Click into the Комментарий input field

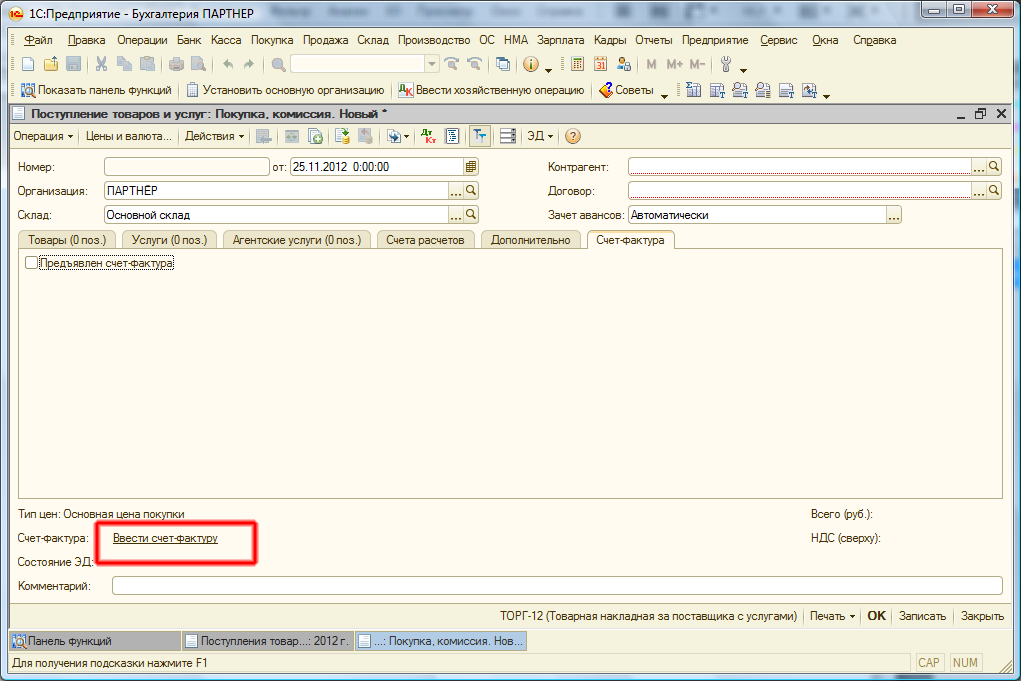556,586
